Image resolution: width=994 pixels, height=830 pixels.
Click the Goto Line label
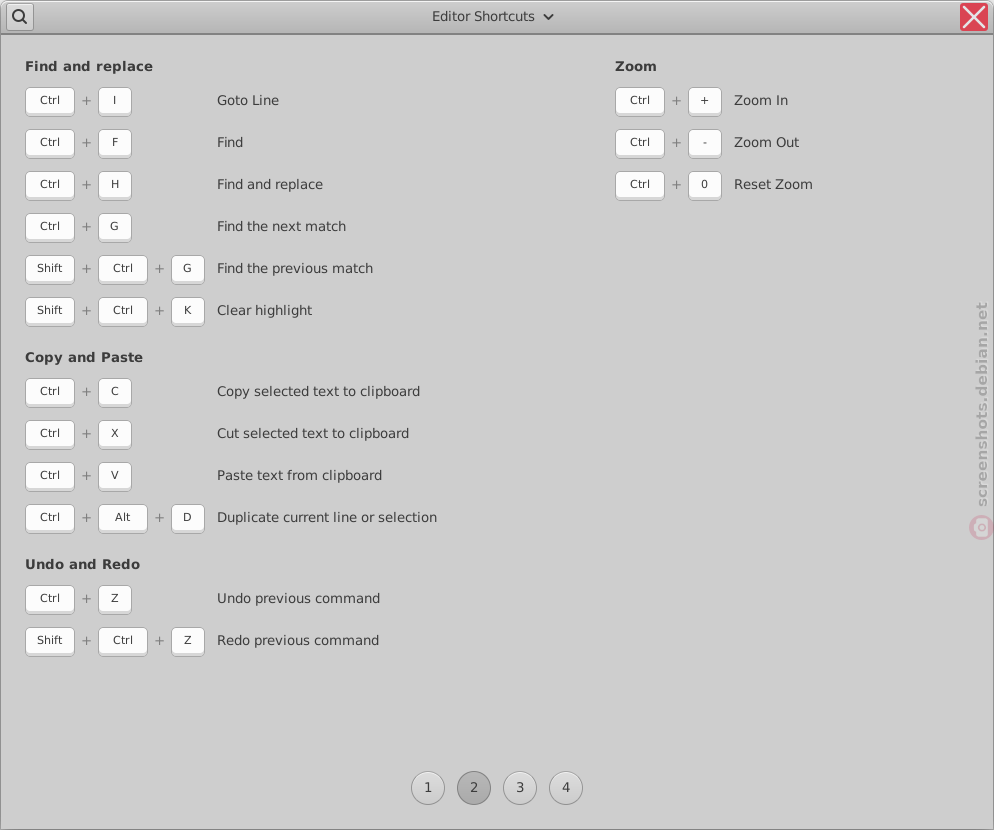tap(248, 101)
